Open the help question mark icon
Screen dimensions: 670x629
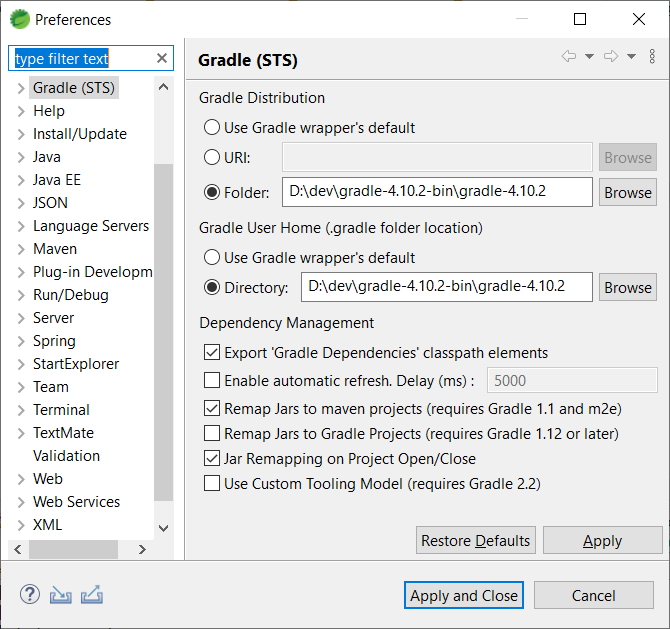click(30, 594)
